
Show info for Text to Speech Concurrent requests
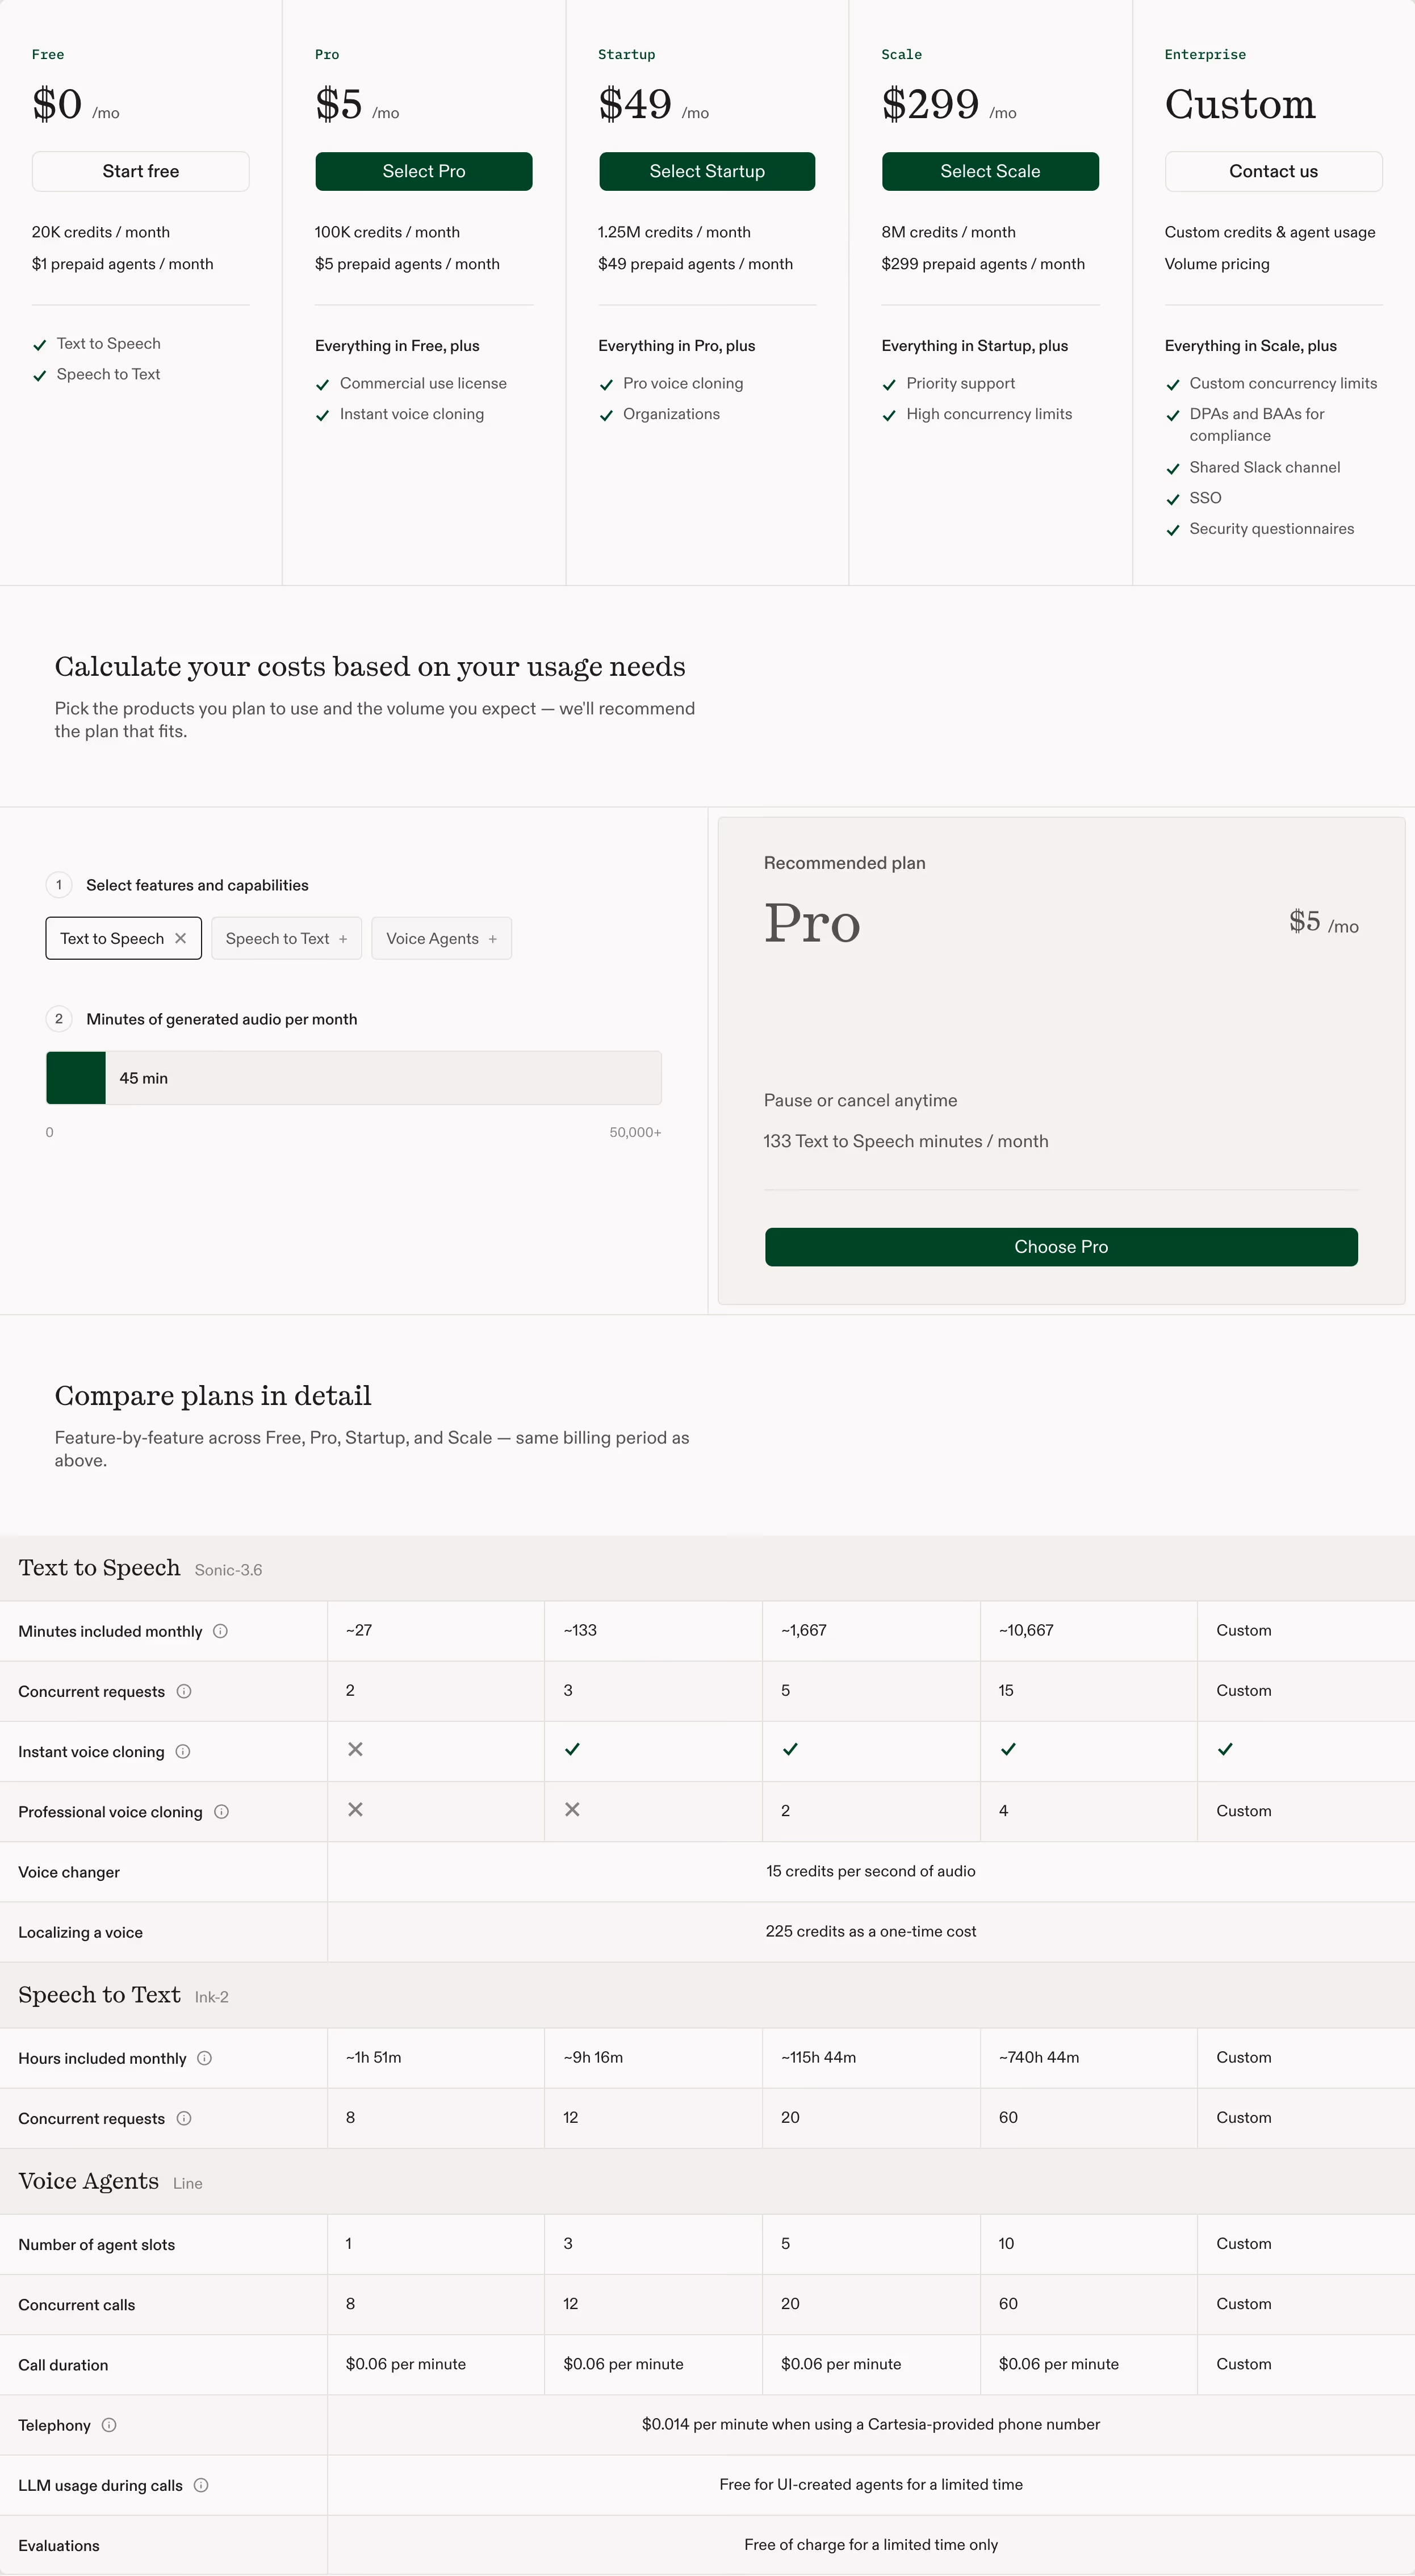[184, 1691]
